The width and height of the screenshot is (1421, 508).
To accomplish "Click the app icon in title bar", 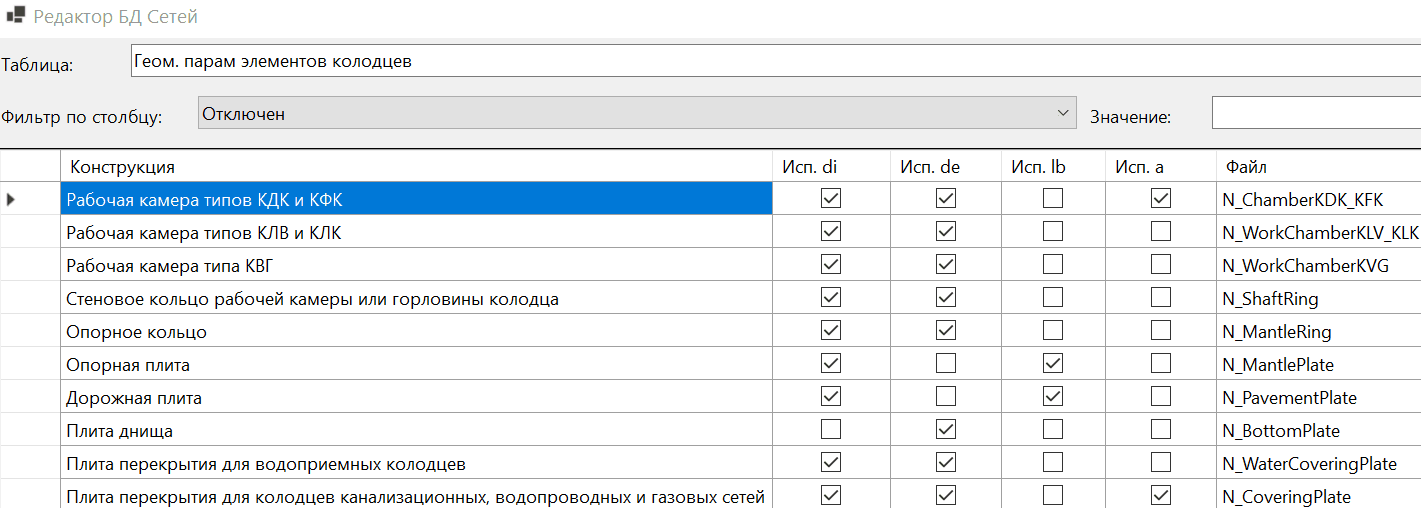I will click(x=15, y=17).
